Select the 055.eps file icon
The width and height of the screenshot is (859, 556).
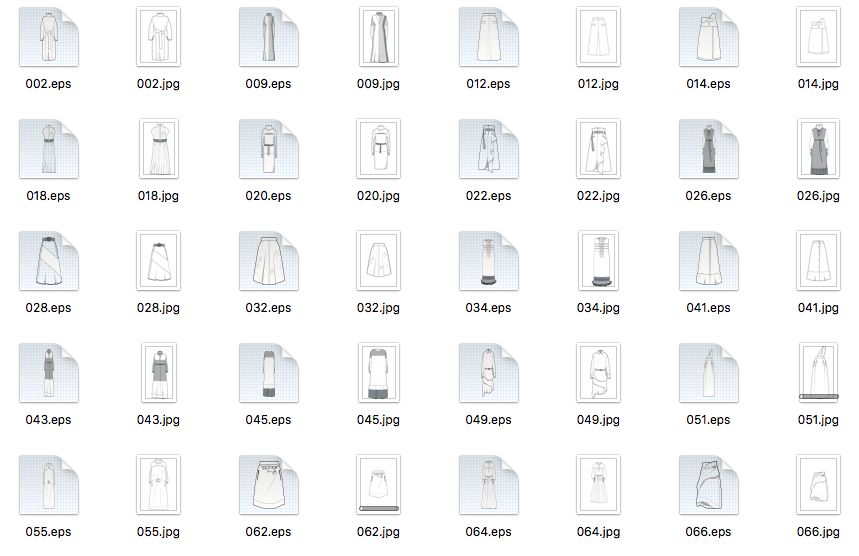[49, 485]
